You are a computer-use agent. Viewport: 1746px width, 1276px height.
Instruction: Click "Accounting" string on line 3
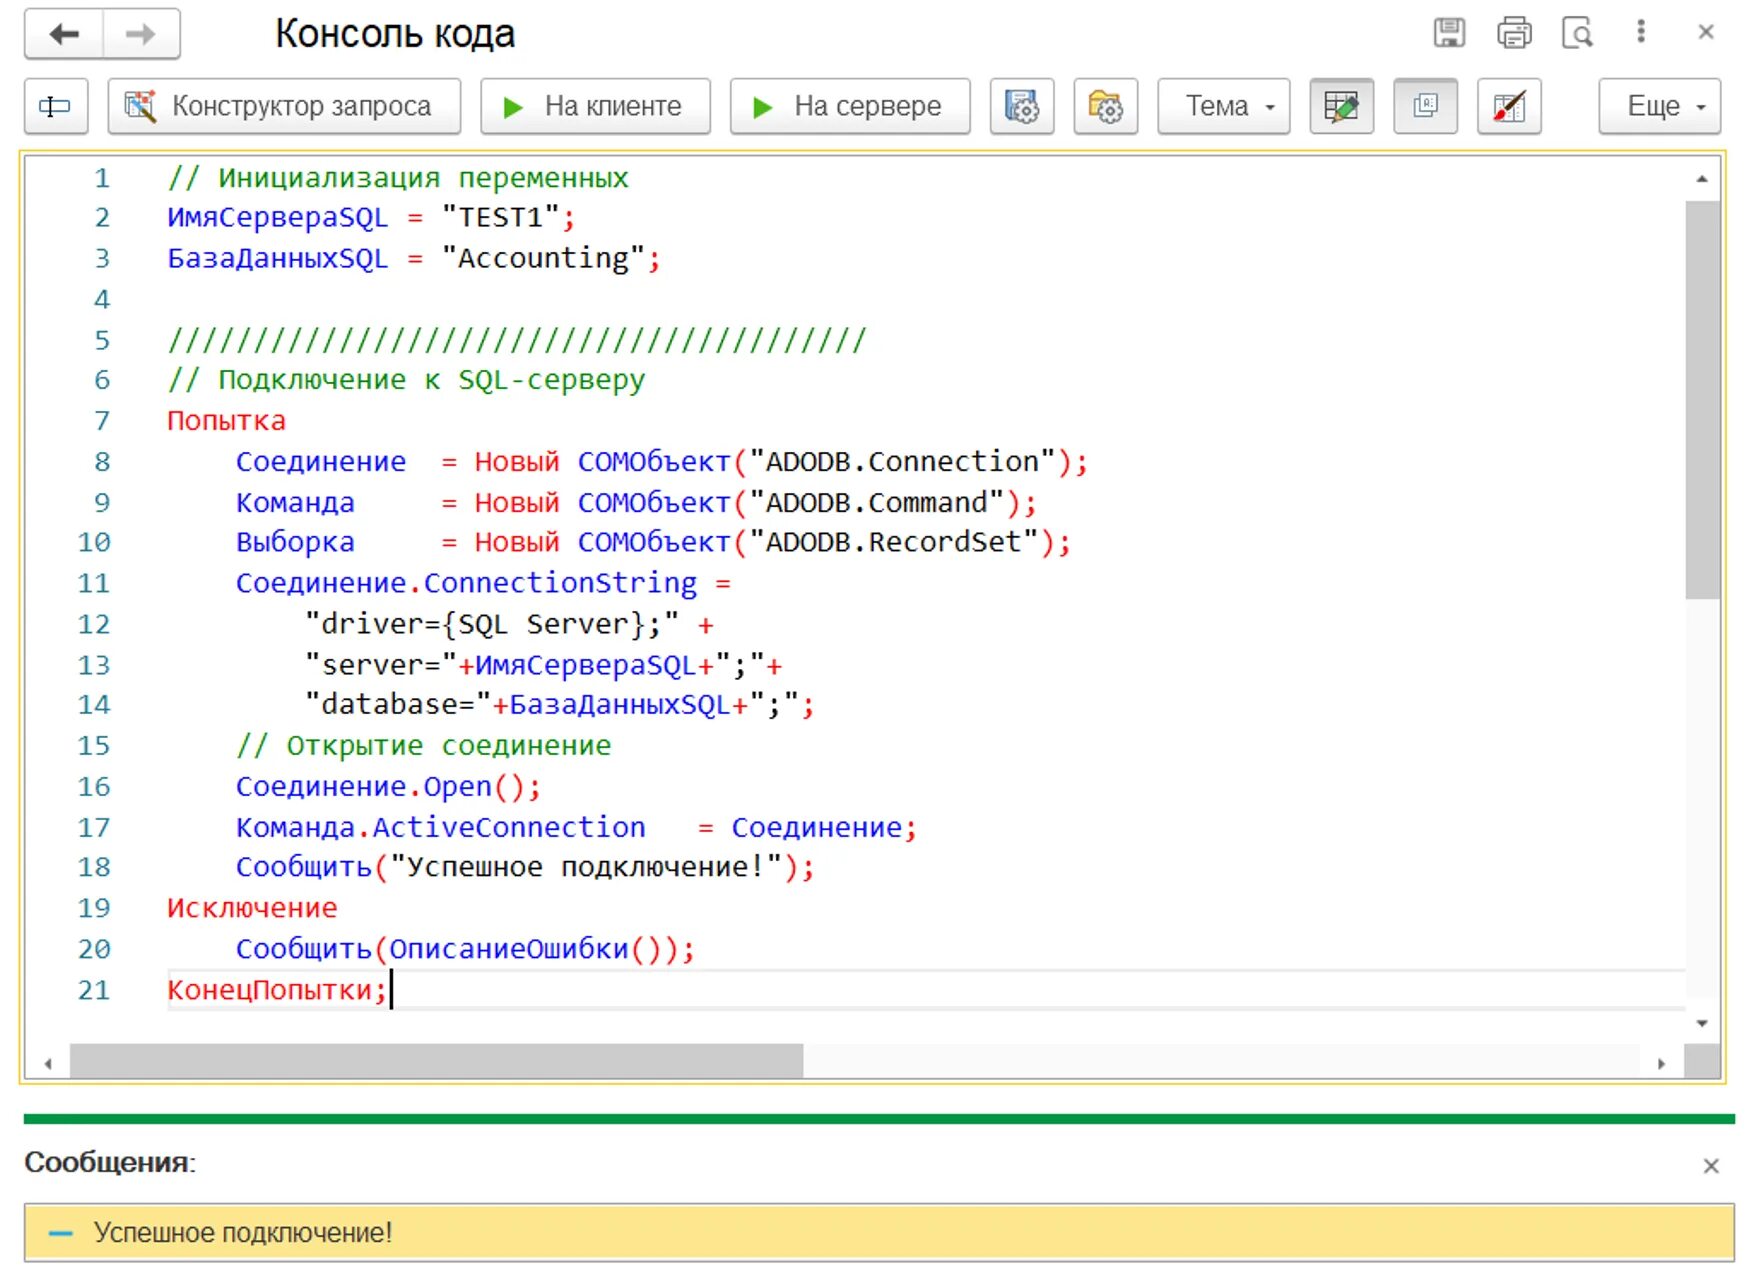[543, 258]
